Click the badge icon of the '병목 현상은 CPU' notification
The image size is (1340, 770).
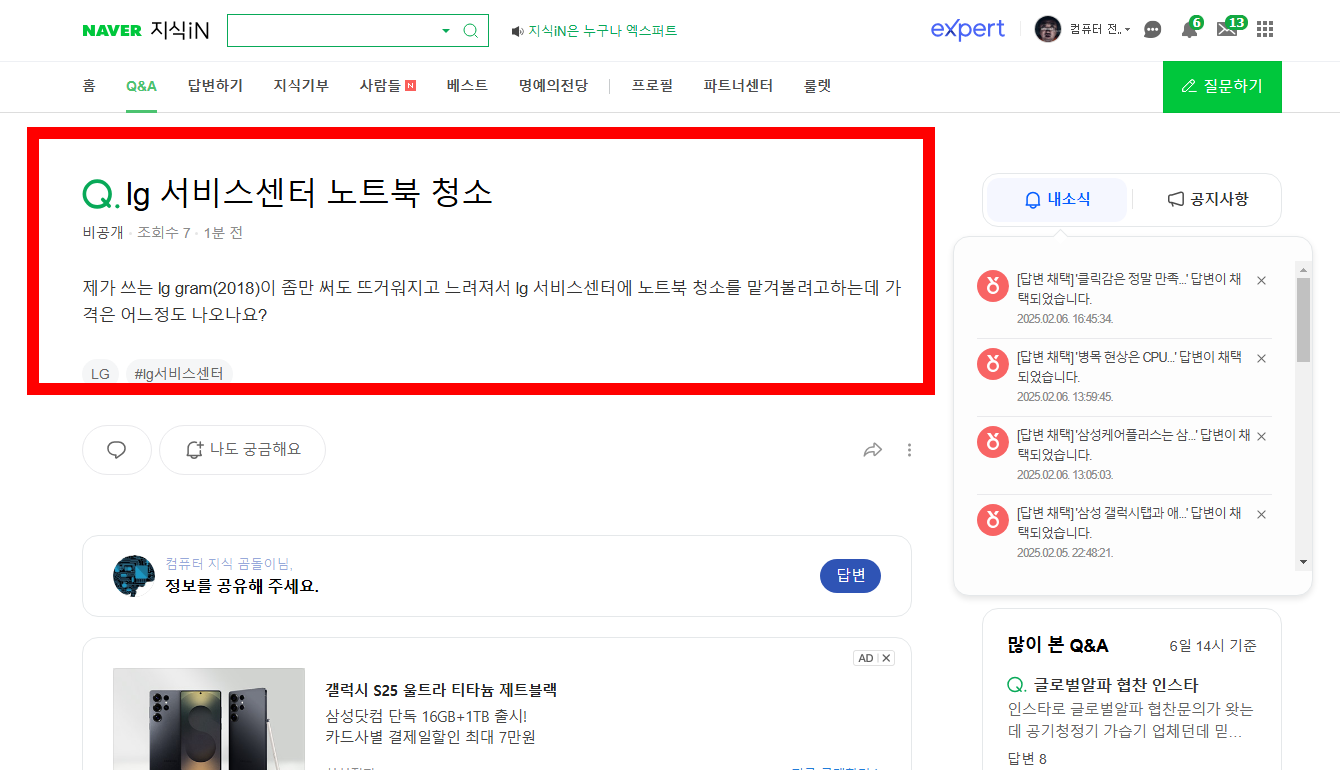click(992, 363)
